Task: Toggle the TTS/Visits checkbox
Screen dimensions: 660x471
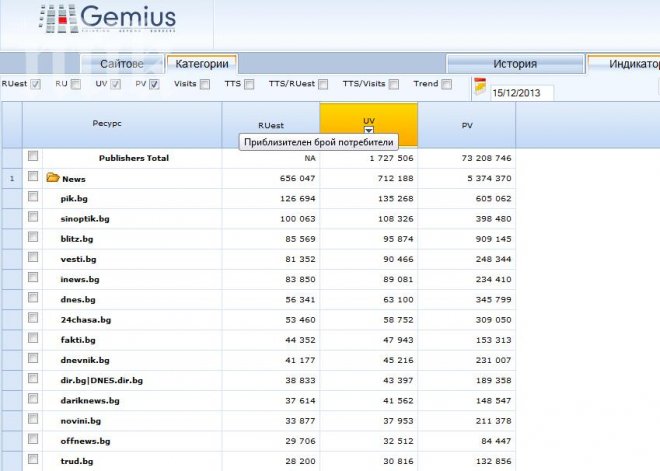Action: click(394, 85)
